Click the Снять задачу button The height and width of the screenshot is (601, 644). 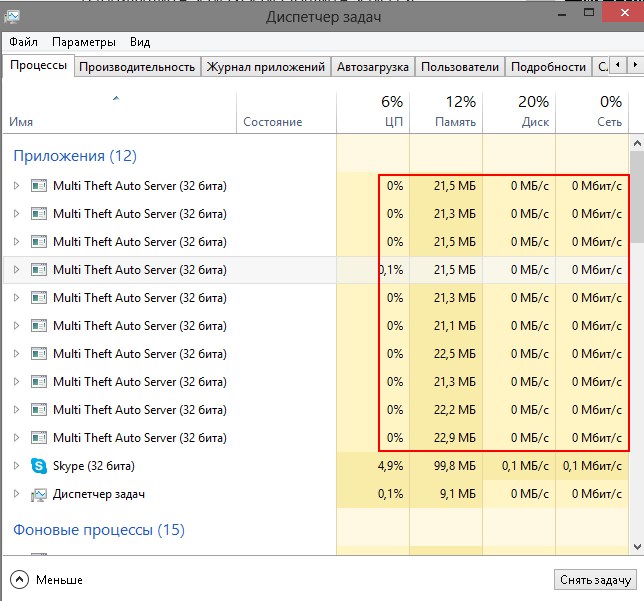(x=596, y=580)
